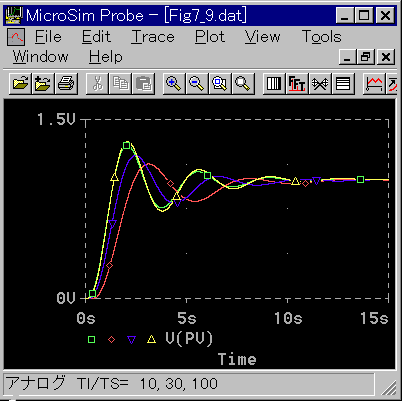The image size is (402, 401).
Task: Click the Paste clipboard icon
Action: [x=143, y=83]
